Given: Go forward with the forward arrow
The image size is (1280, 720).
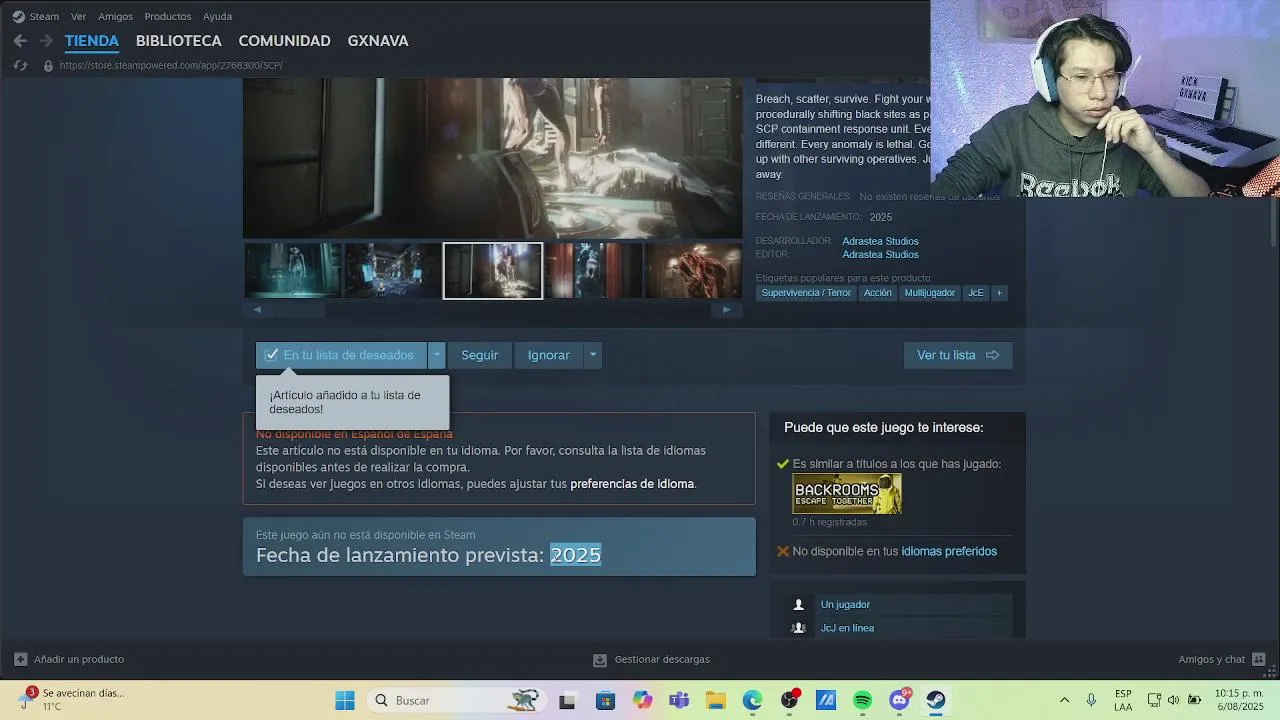Looking at the screenshot, I should tap(46, 41).
